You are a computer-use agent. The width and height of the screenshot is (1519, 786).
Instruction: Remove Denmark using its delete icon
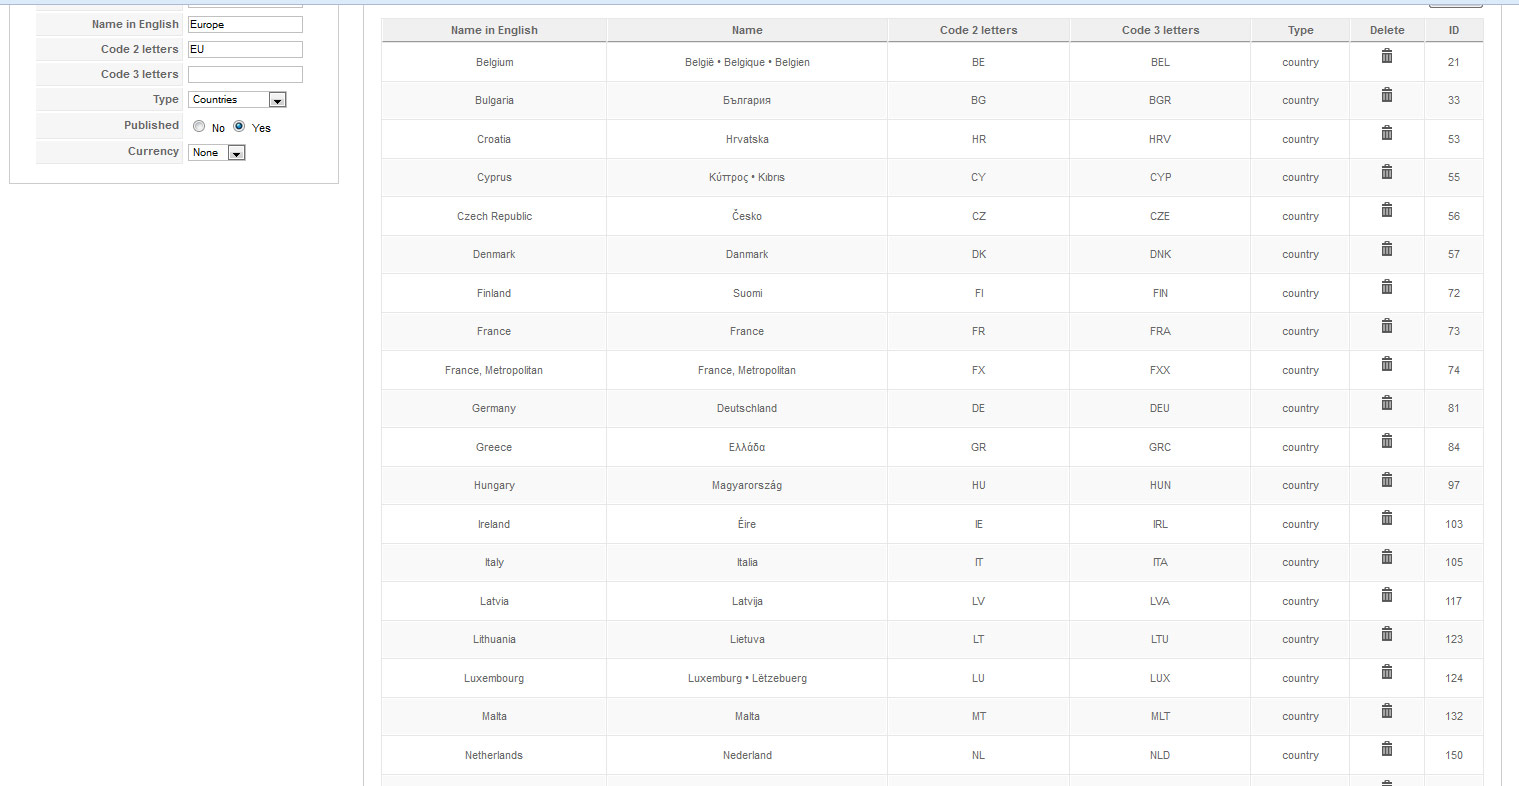[1387, 248]
